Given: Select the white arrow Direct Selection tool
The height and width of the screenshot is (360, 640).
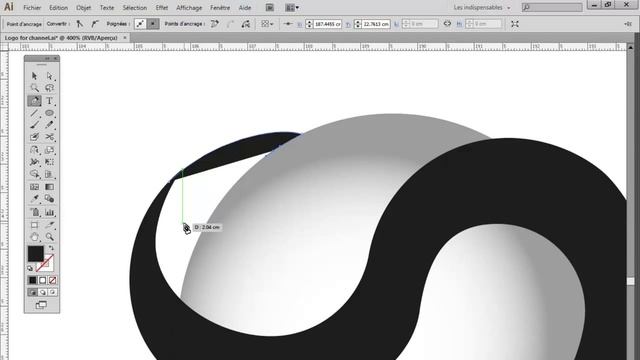Looking at the screenshot, I should (49, 76).
